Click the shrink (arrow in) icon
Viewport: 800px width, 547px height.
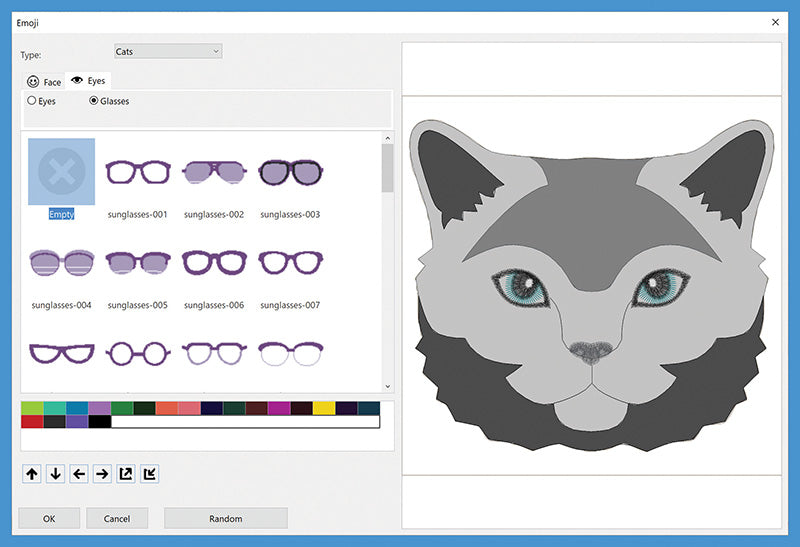[x=148, y=474]
